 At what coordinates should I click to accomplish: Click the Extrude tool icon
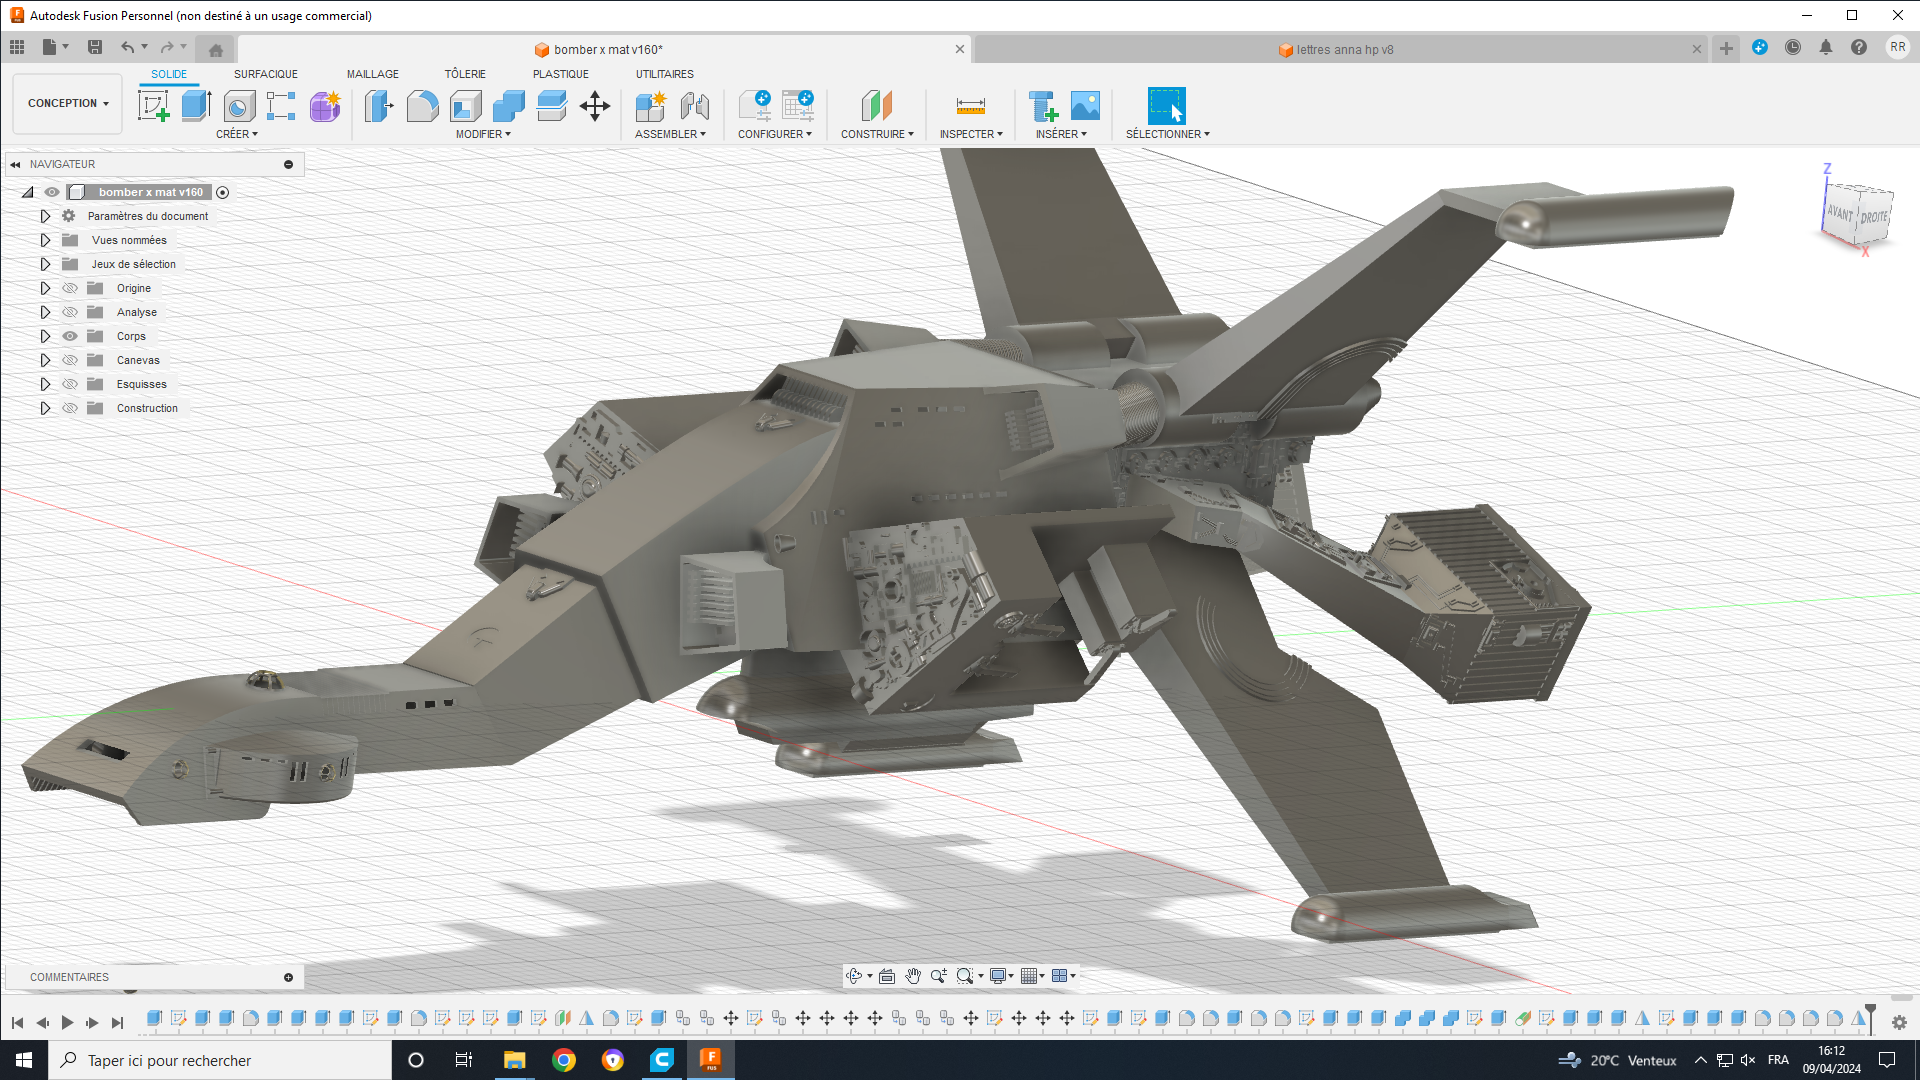196,106
